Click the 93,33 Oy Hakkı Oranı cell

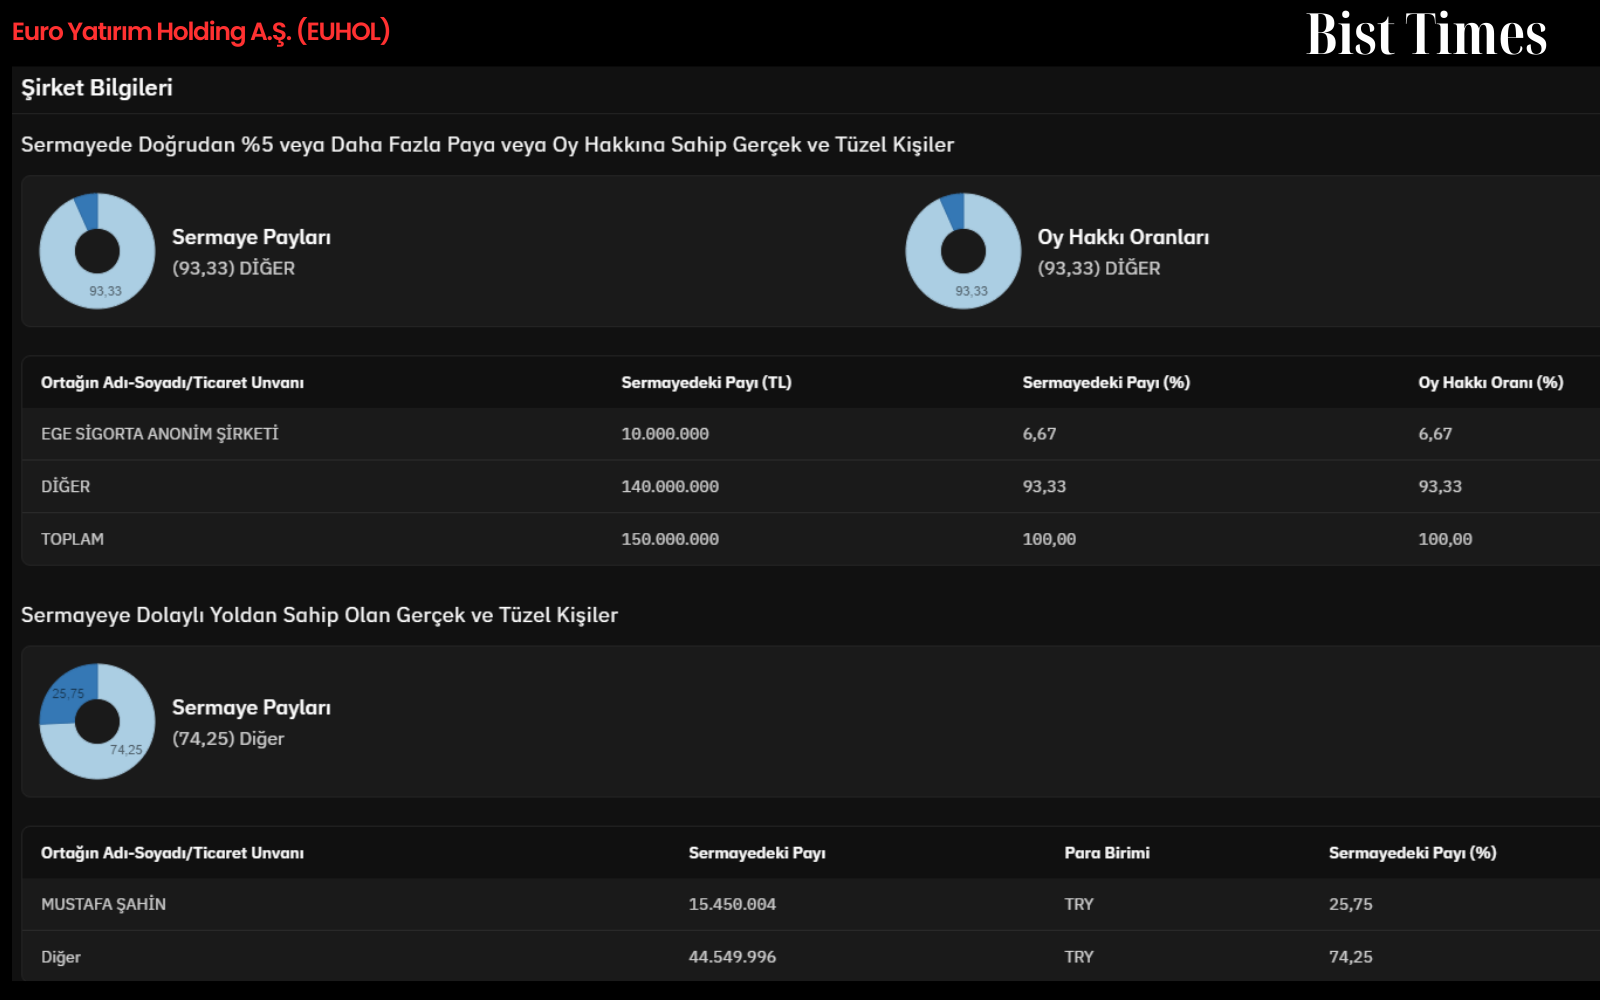(1440, 487)
